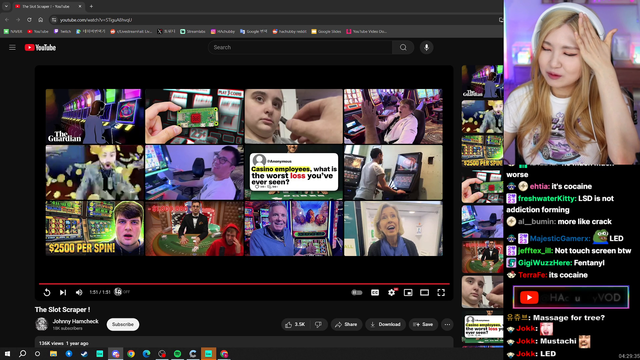
Task: Toggle the autoplay switch in player
Action: [357, 292]
